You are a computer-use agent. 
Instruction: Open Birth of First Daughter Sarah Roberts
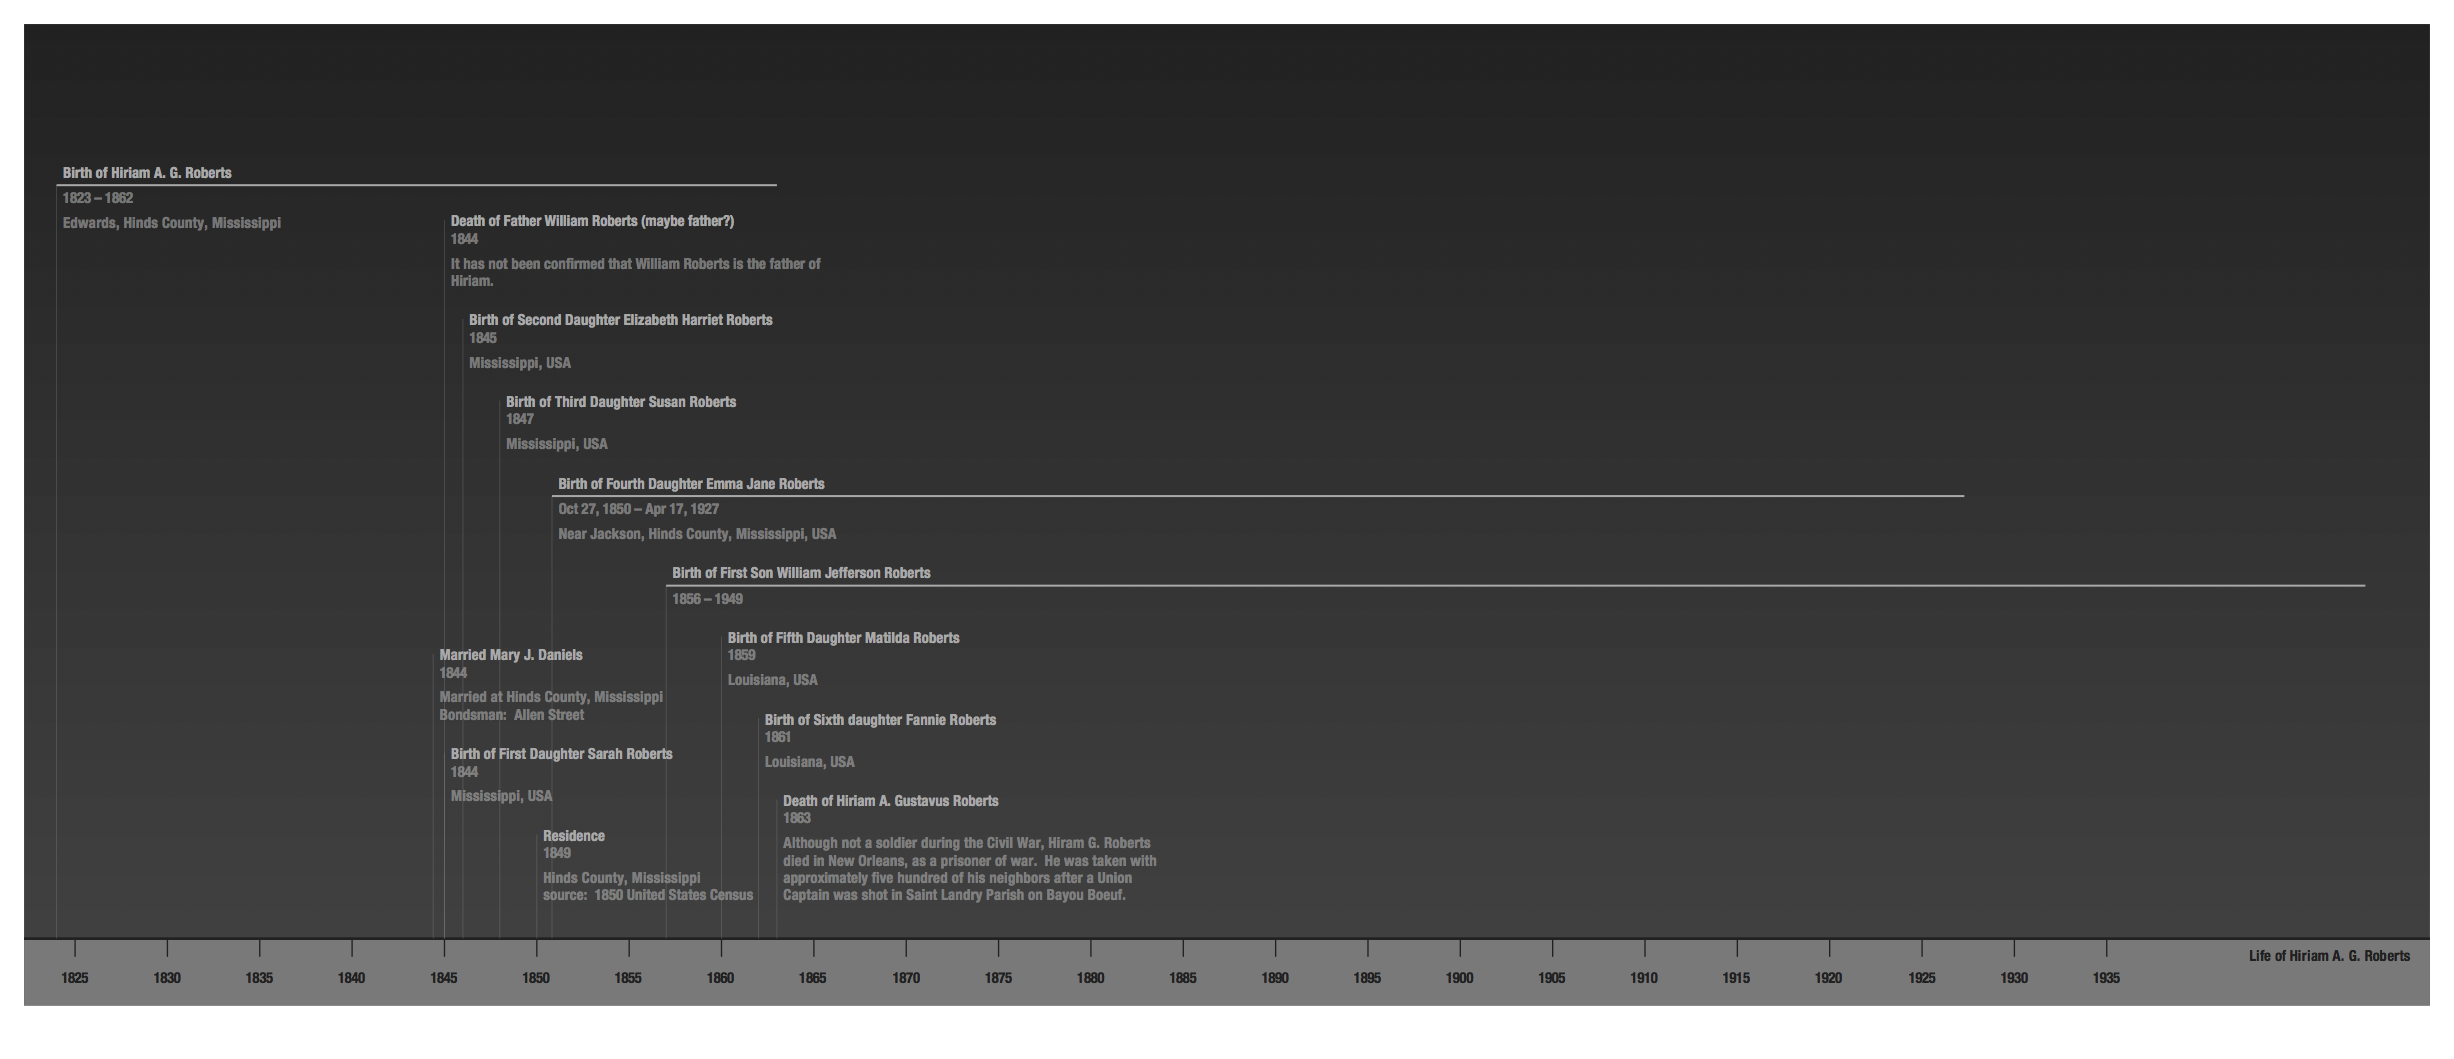point(561,754)
